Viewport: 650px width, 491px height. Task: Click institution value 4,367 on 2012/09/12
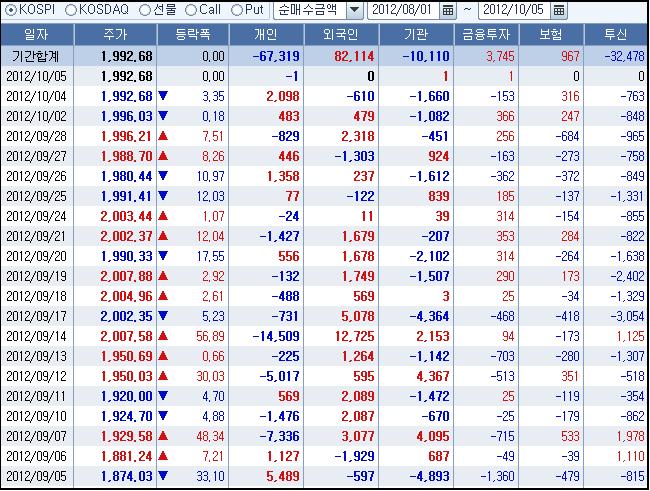[433, 376]
